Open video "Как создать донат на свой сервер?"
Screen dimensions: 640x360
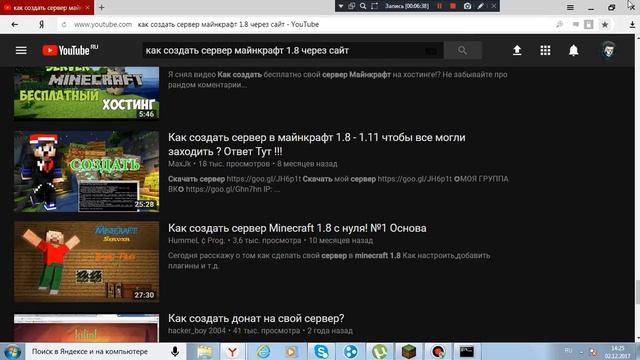point(256,318)
